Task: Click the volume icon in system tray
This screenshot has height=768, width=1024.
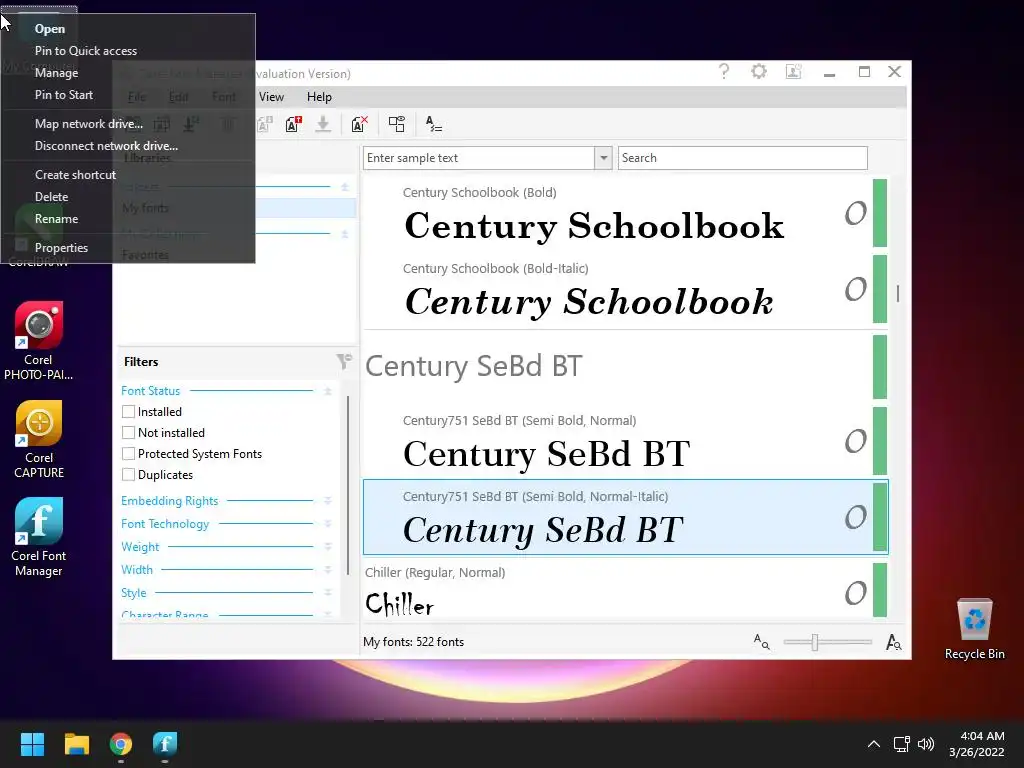Action: click(x=925, y=744)
